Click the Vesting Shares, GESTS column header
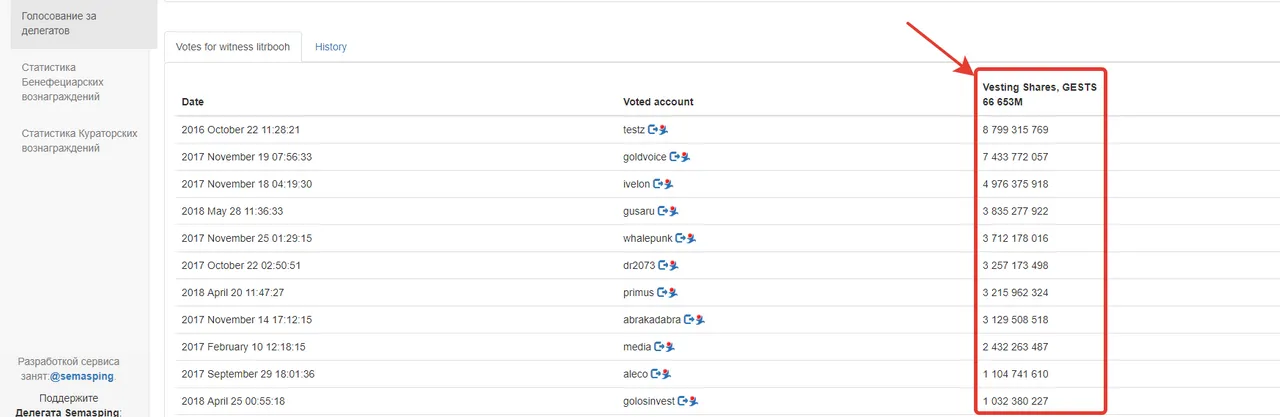Image resolution: width=1280 pixels, height=417 pixels. pyautogui.click(x=1039, y=87)
